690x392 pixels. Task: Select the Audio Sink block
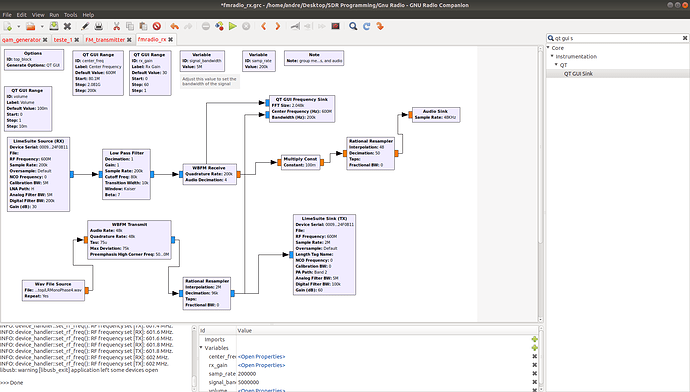pyautogui.click(x=436, y=115)
